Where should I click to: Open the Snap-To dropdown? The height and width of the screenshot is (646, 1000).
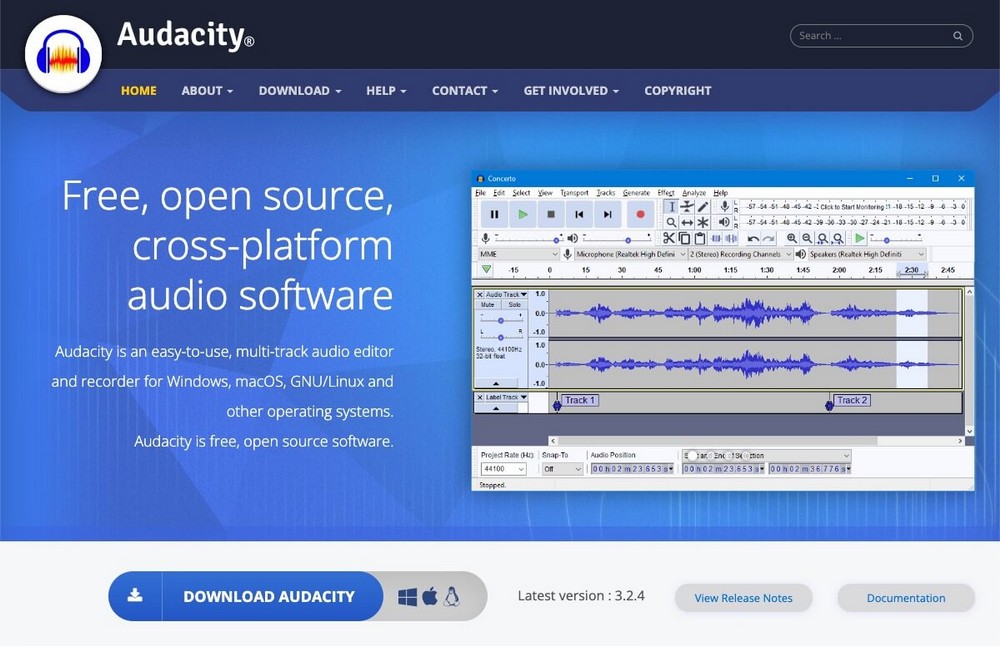point(560,468)
